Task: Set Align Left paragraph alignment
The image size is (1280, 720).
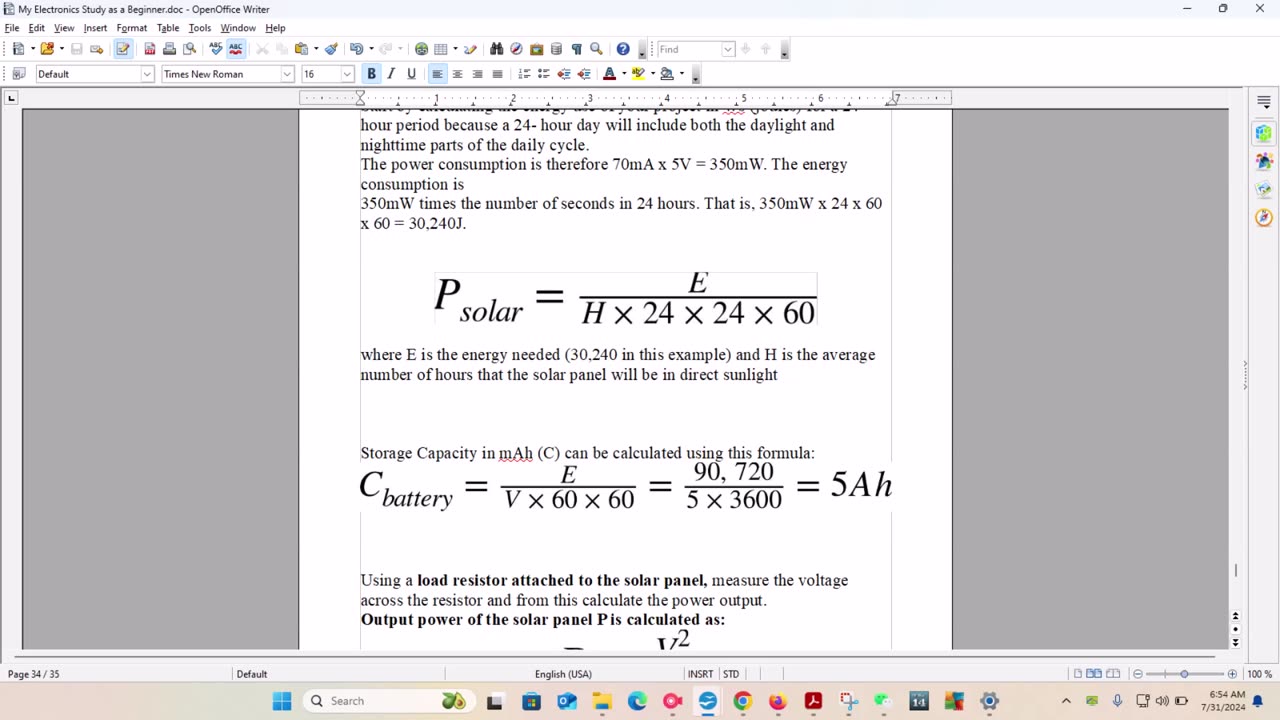Action: click(x=437, y=74)
